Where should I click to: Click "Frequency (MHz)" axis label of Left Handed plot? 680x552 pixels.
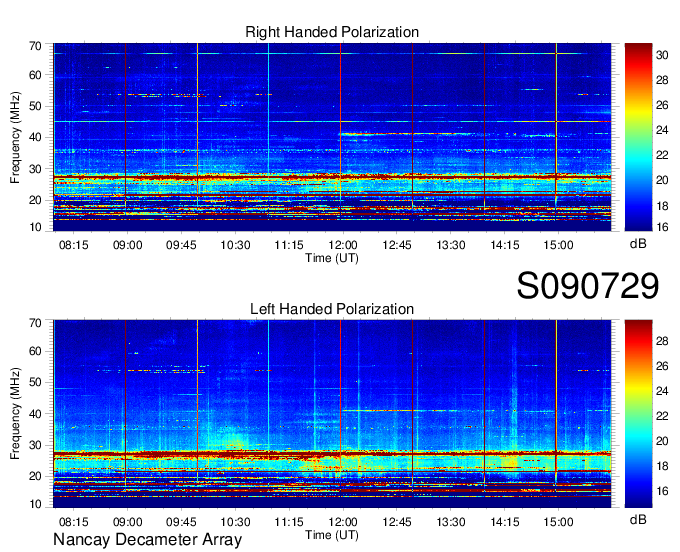(15, 414)
